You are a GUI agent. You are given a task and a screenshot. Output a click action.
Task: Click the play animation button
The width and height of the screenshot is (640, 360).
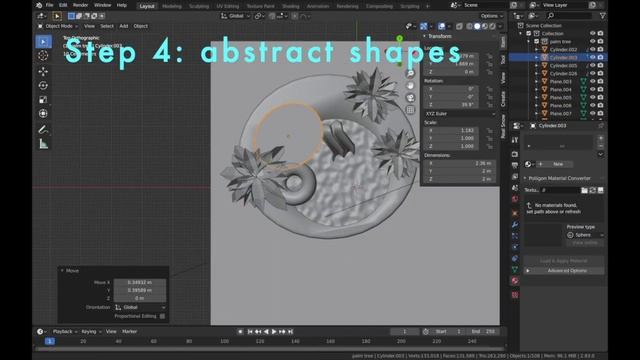click(274, 332)
